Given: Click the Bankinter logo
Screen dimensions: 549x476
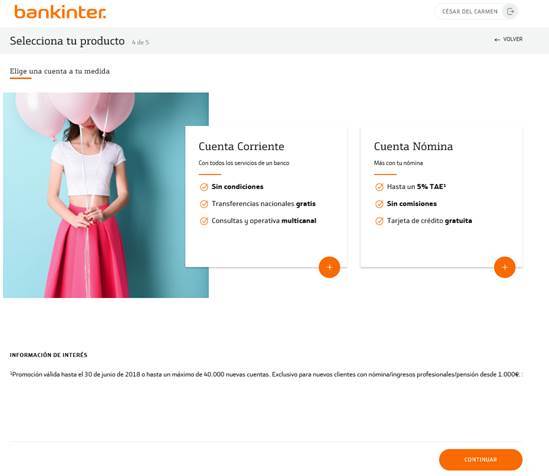Looking at the screenshot, I should click(x=60, y=12).
